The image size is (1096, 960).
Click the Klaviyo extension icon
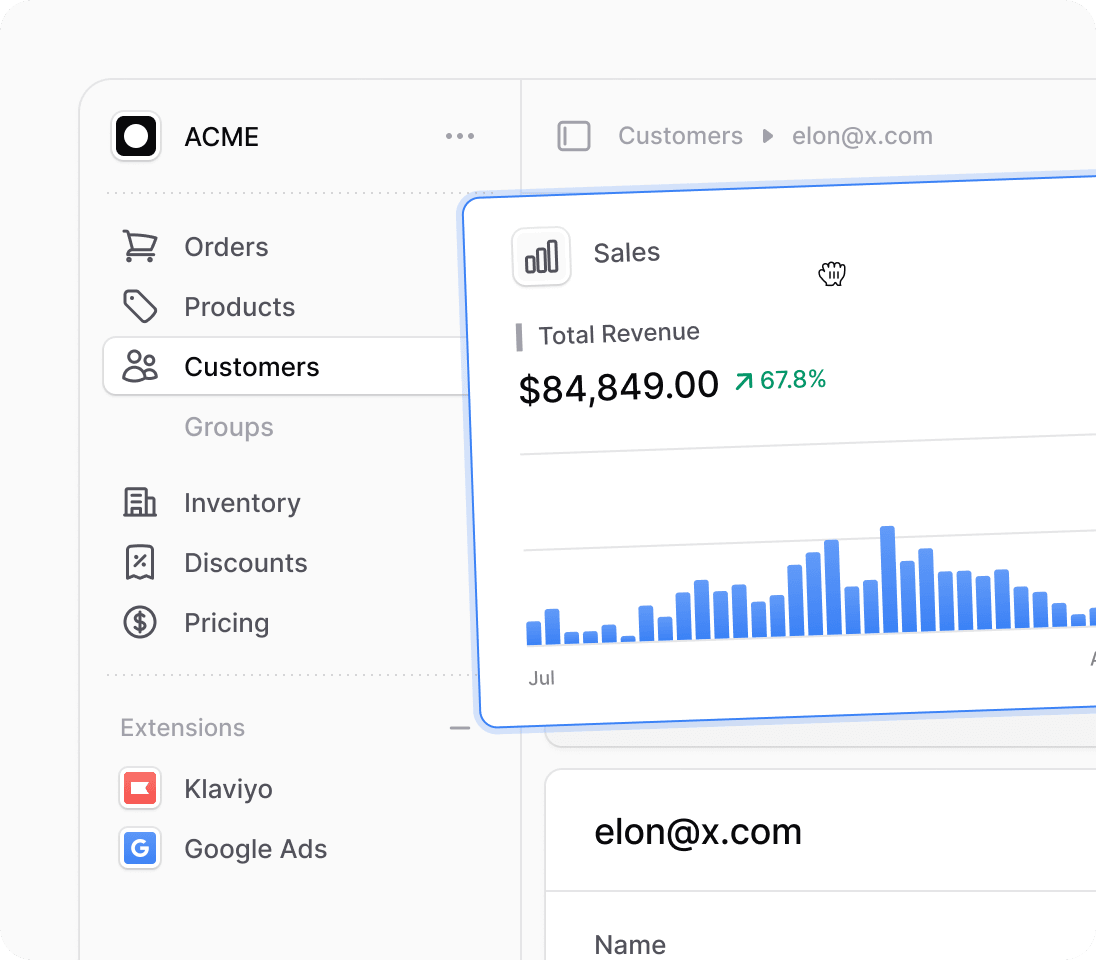point(140,788)
